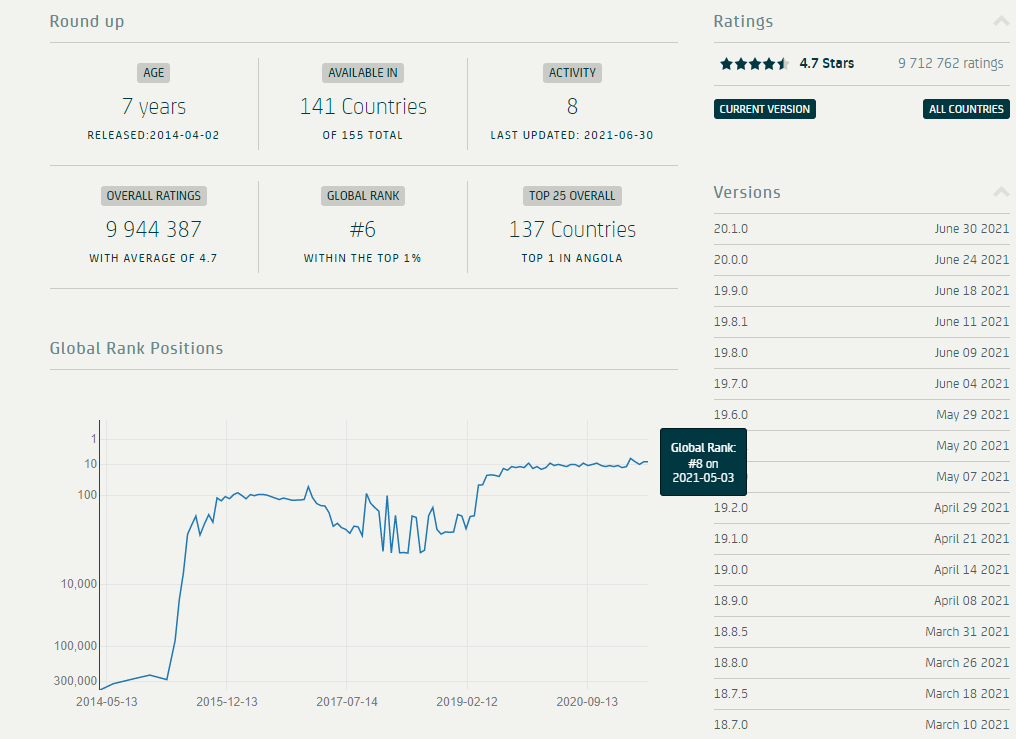
Task: Toggle the CURRENT VERSION ratings filter
Action: pyautogui.click(x=764, y=108)
